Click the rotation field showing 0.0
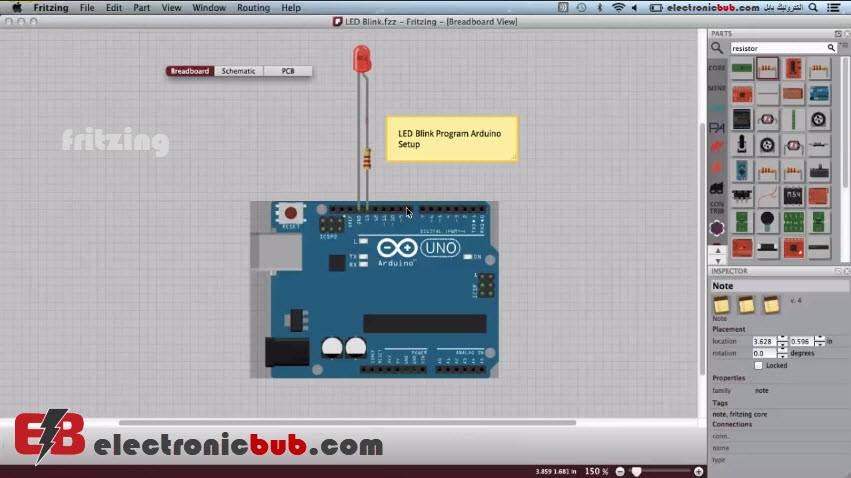The height and width of the screenshot is (478, 851). coord(765,353)
